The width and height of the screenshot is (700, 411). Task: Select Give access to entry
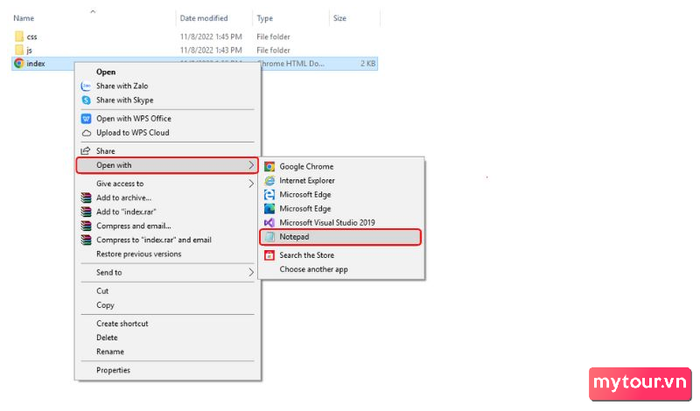pos(120,183)
